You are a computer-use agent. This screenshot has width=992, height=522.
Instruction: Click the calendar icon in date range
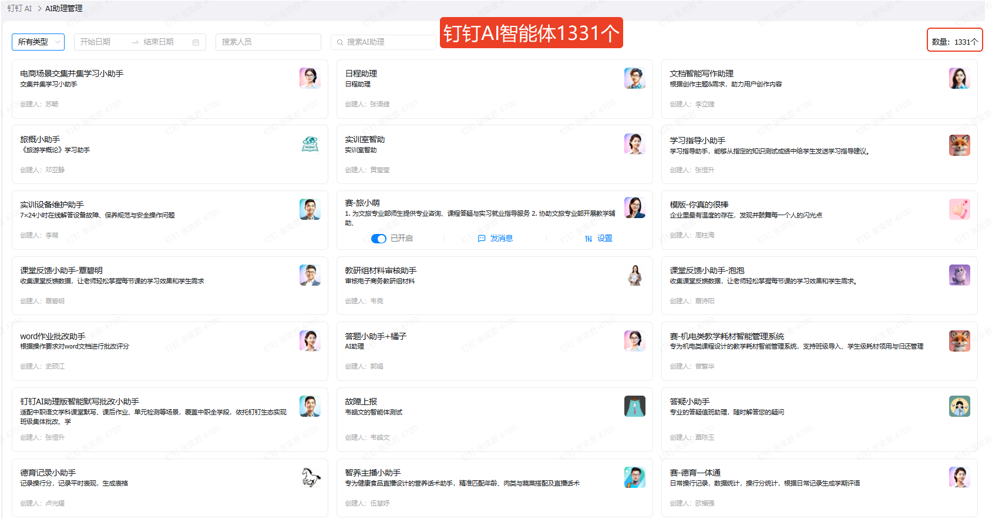click(195, 42)
